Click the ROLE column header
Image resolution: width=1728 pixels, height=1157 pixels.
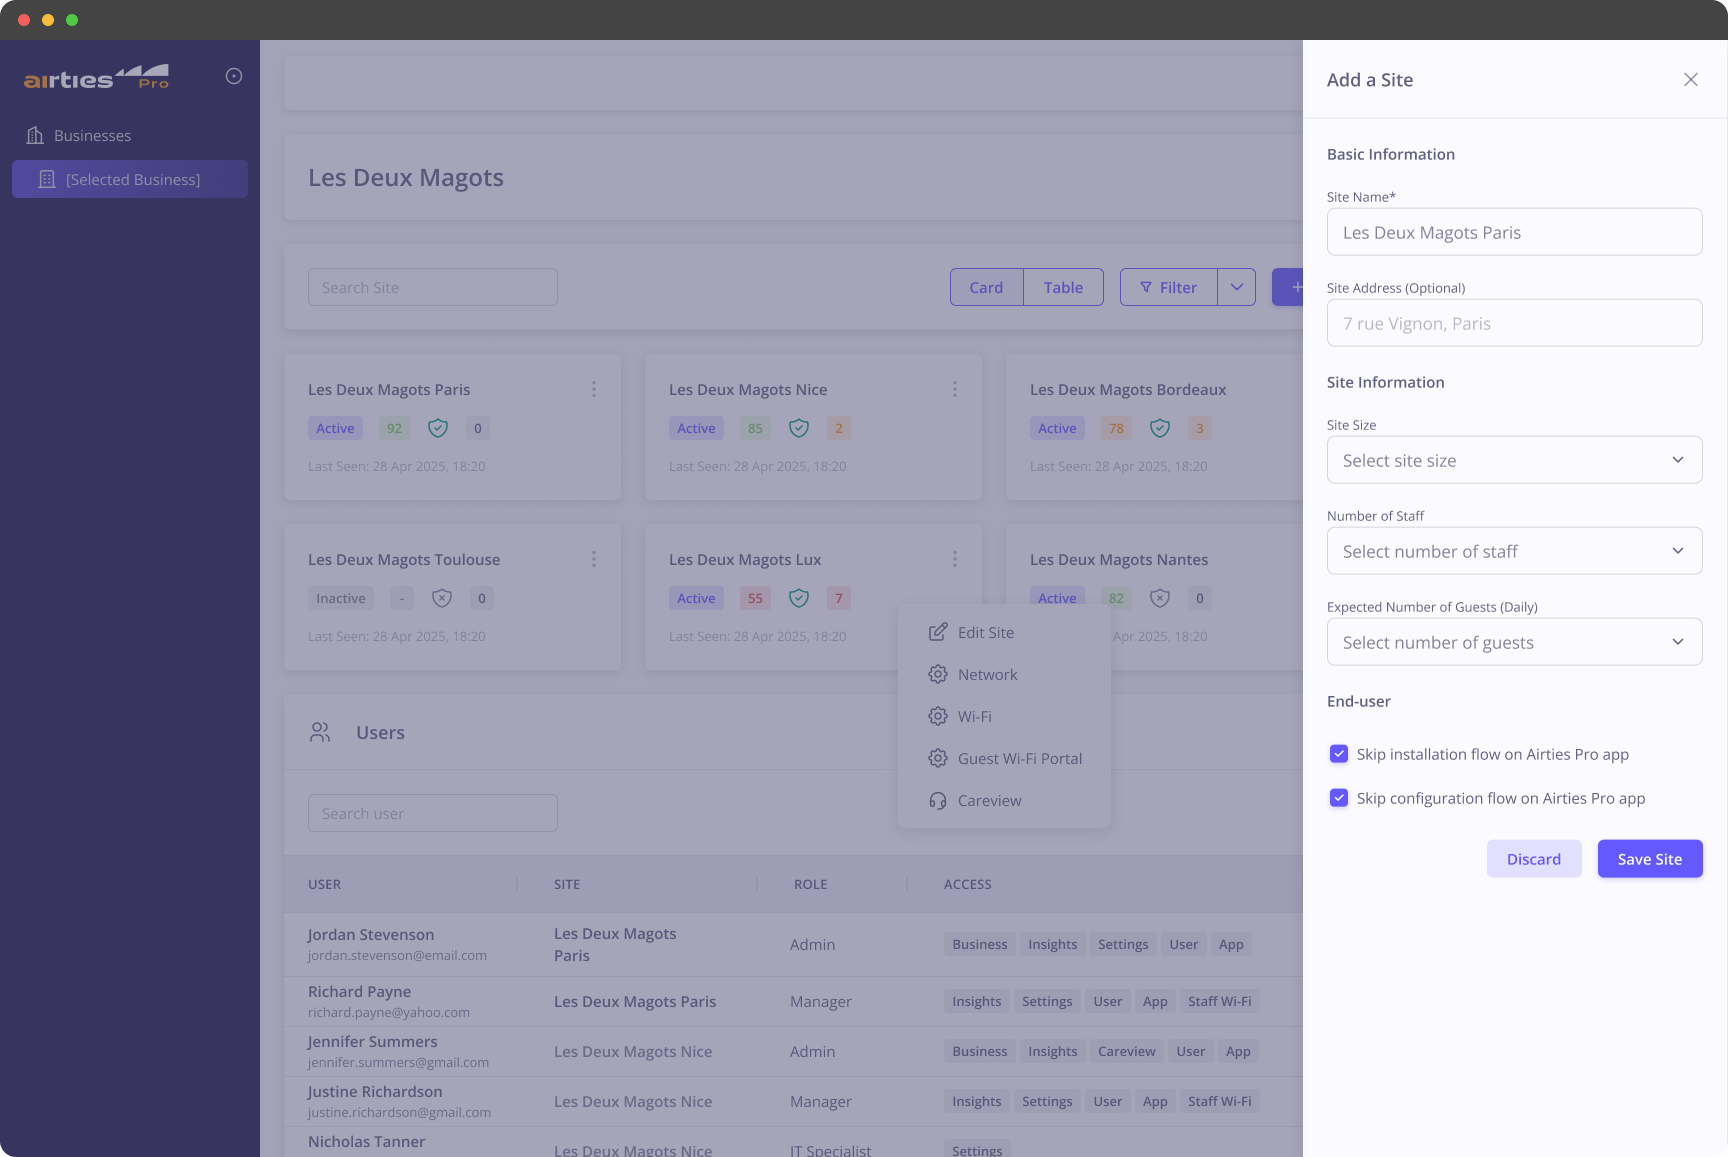(x=811, y=884)
